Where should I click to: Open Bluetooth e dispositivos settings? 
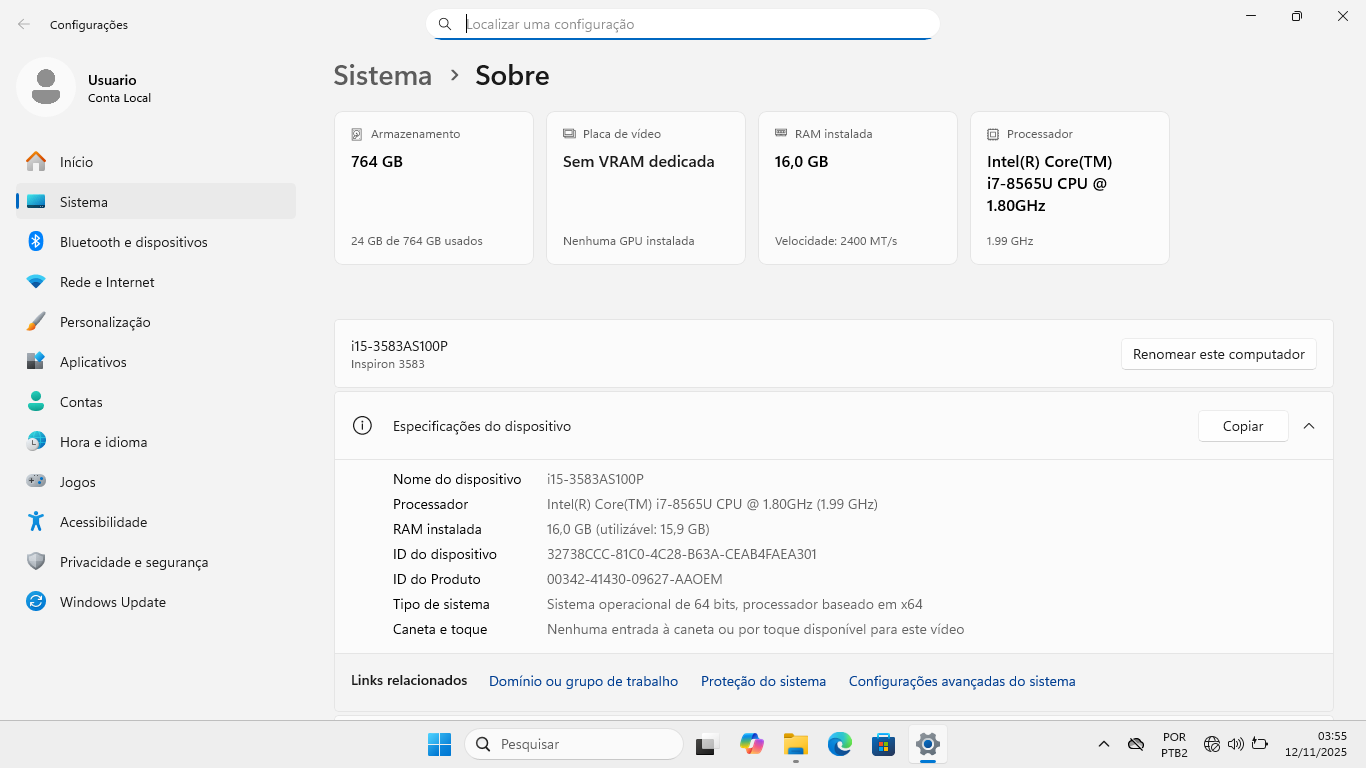click(131, 241)
